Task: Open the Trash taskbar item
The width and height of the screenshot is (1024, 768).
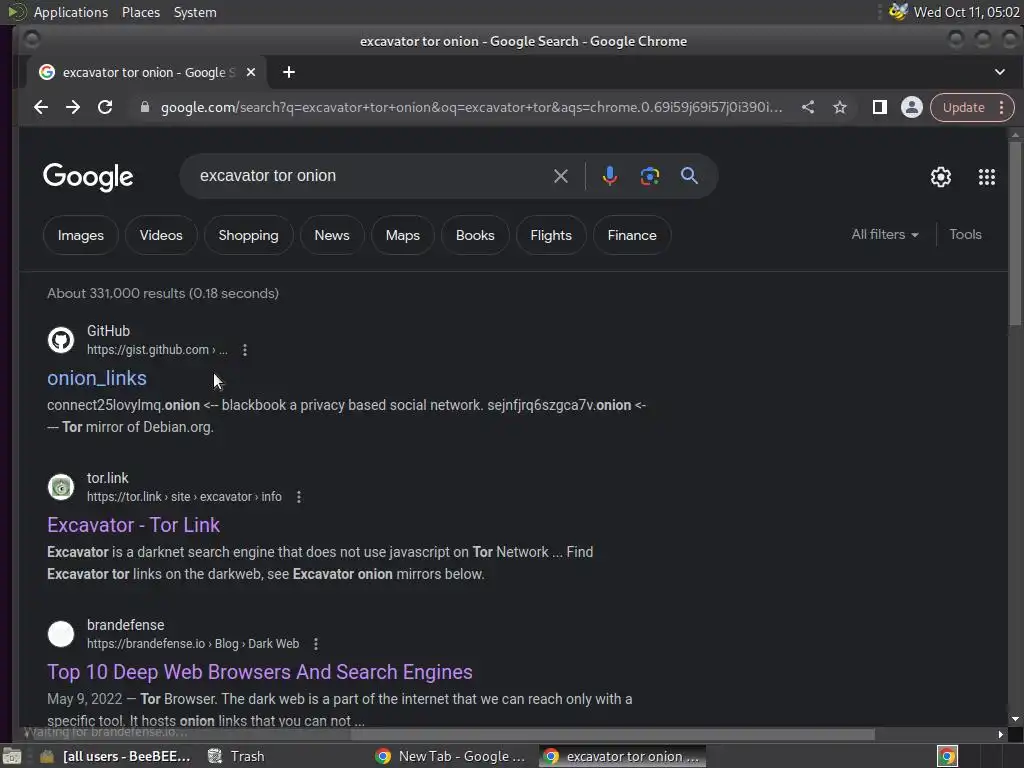Action: (236, 756)
